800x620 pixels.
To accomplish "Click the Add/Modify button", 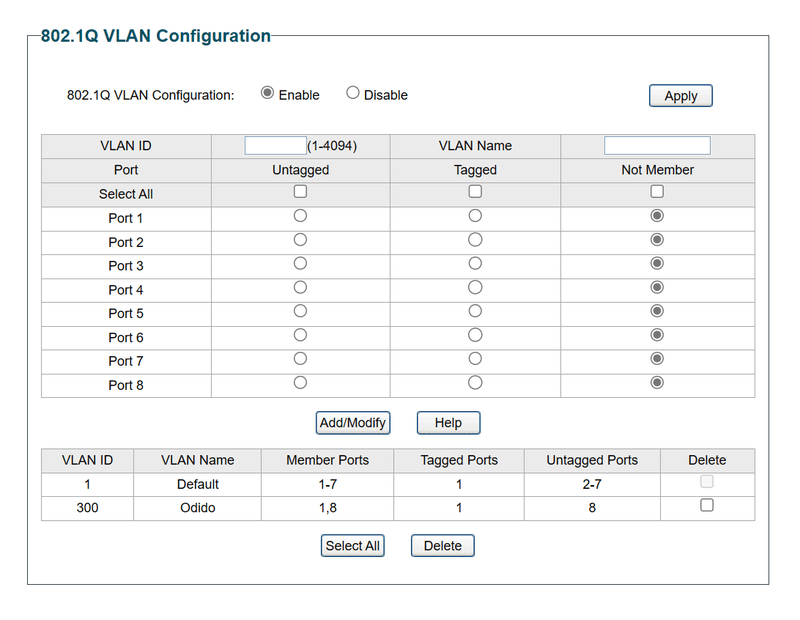I will point(352,423).
